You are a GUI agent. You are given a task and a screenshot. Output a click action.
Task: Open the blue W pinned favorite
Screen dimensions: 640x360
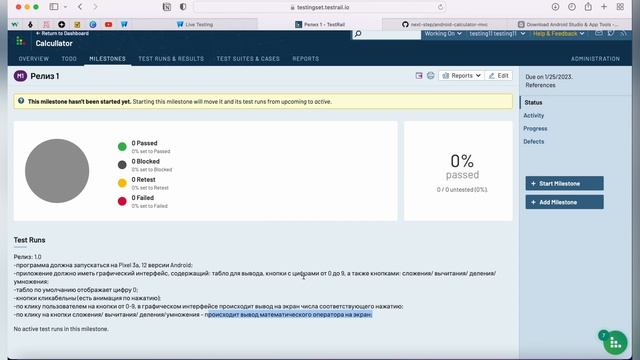coord(124,24)
